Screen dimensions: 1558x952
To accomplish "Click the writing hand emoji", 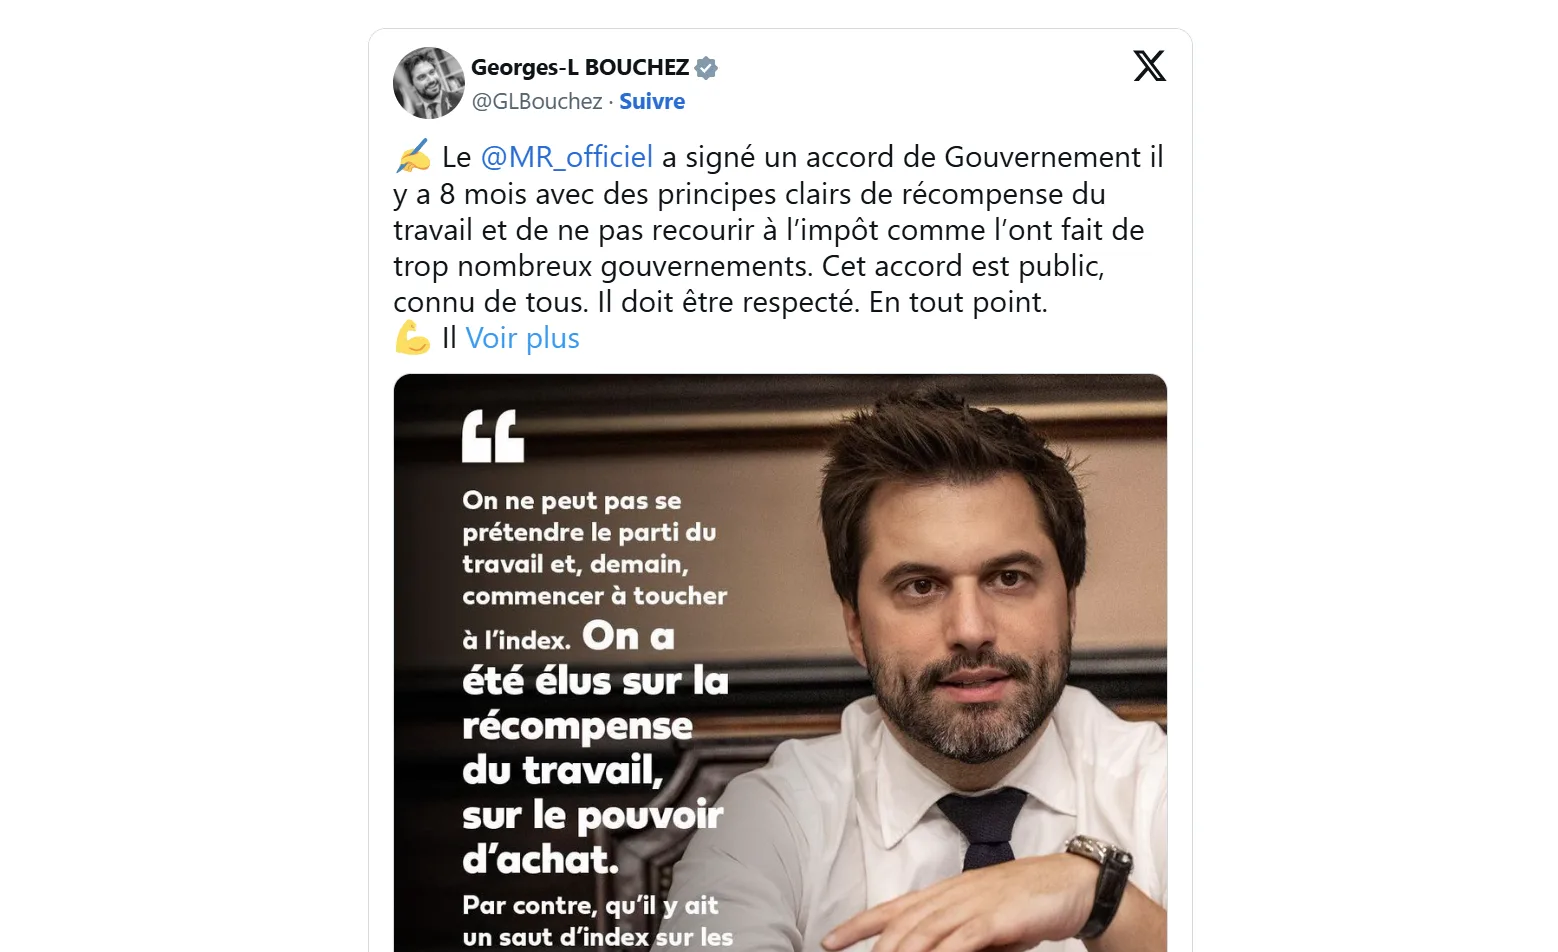I will (x=412, y=156).
